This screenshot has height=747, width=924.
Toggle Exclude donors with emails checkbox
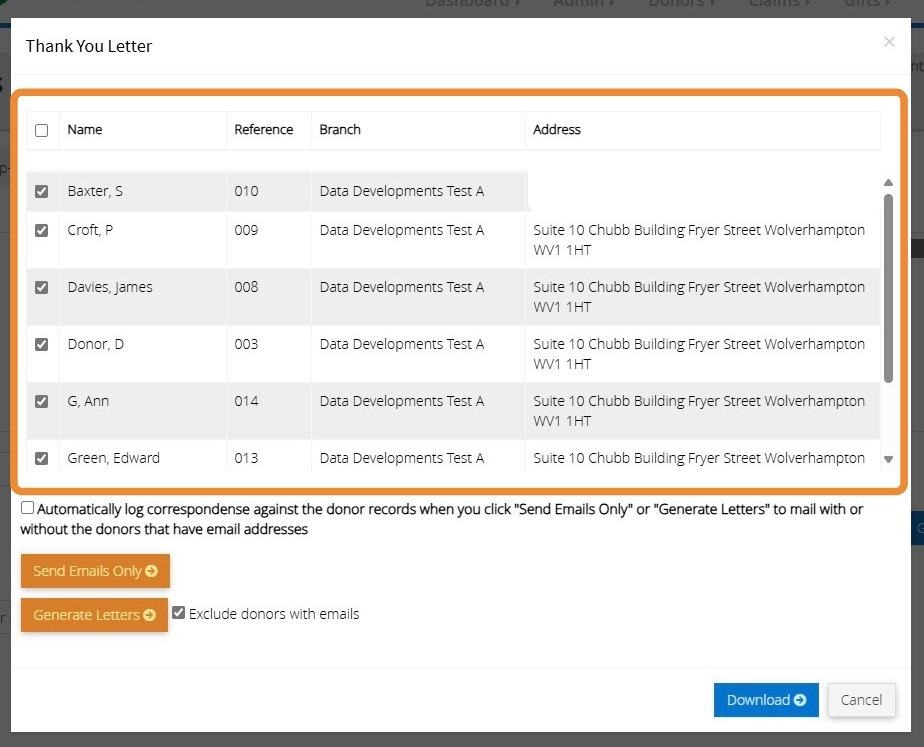179,613
